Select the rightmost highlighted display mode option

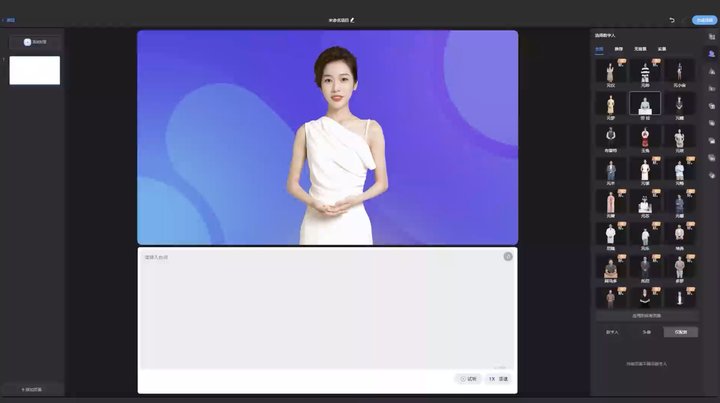coord(680,332)
